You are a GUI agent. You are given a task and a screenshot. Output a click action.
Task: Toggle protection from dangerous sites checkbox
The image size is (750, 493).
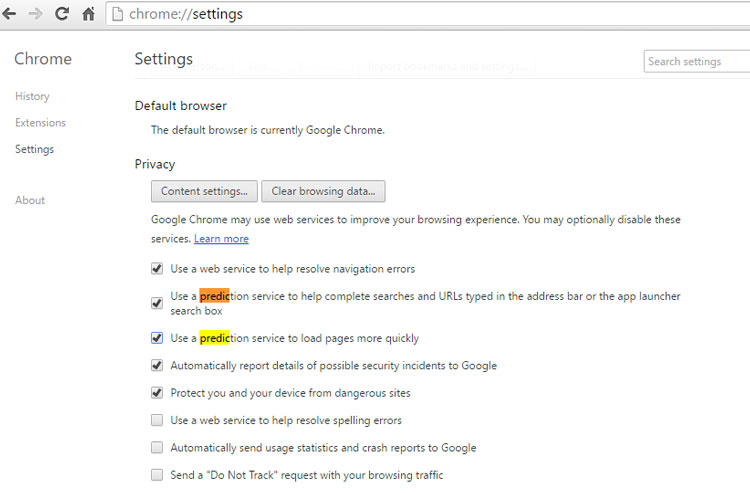157,393
